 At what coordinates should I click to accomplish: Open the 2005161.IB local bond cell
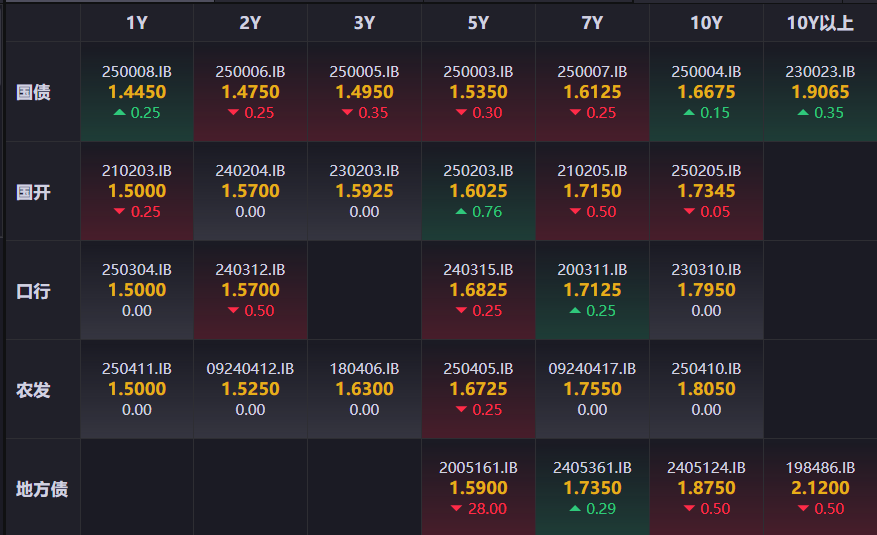478,487
